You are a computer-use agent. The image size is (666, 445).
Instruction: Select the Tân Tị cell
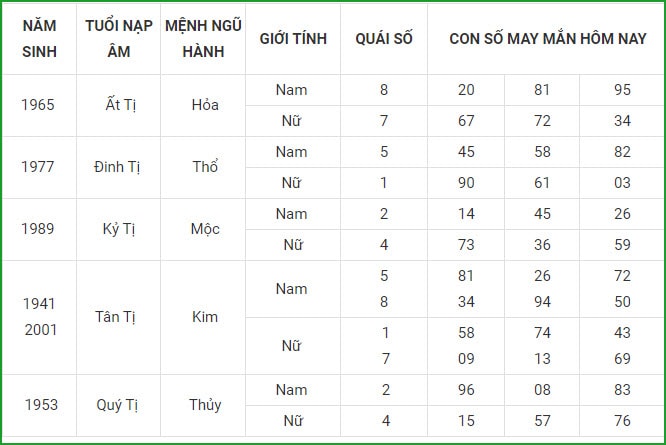point(115,317)
